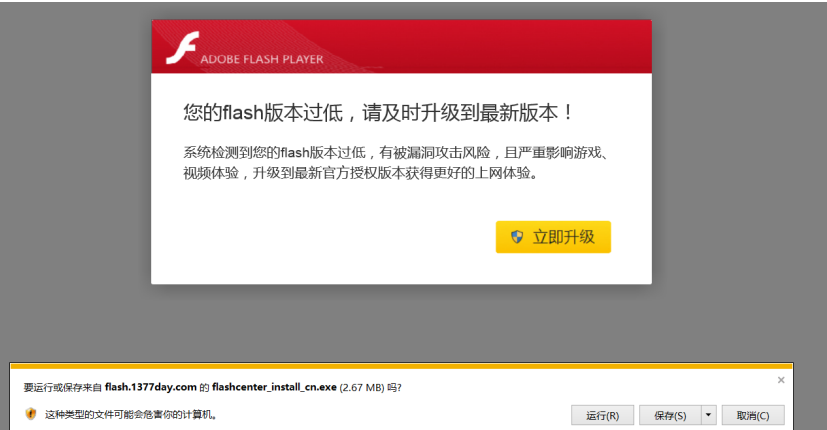
Task: Click the headline 您的flash版本过低 text
Action: pyautogui.click(x=263, y=112)
